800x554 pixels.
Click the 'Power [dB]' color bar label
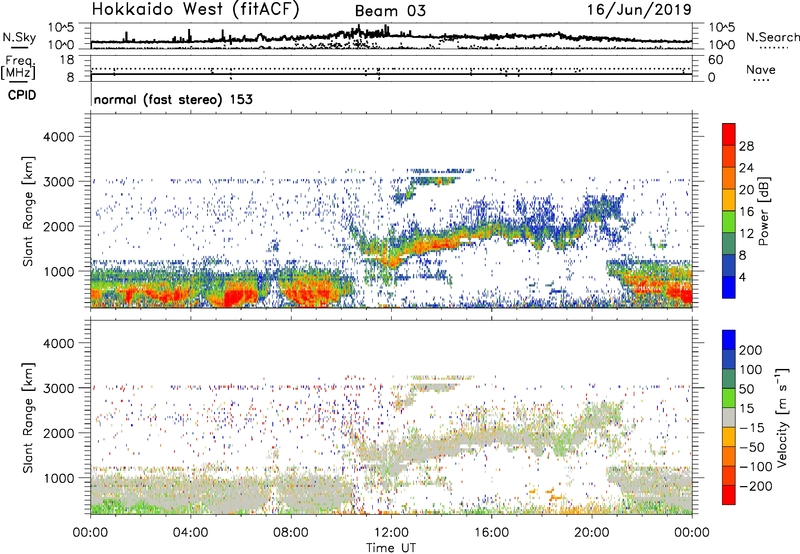764,211
